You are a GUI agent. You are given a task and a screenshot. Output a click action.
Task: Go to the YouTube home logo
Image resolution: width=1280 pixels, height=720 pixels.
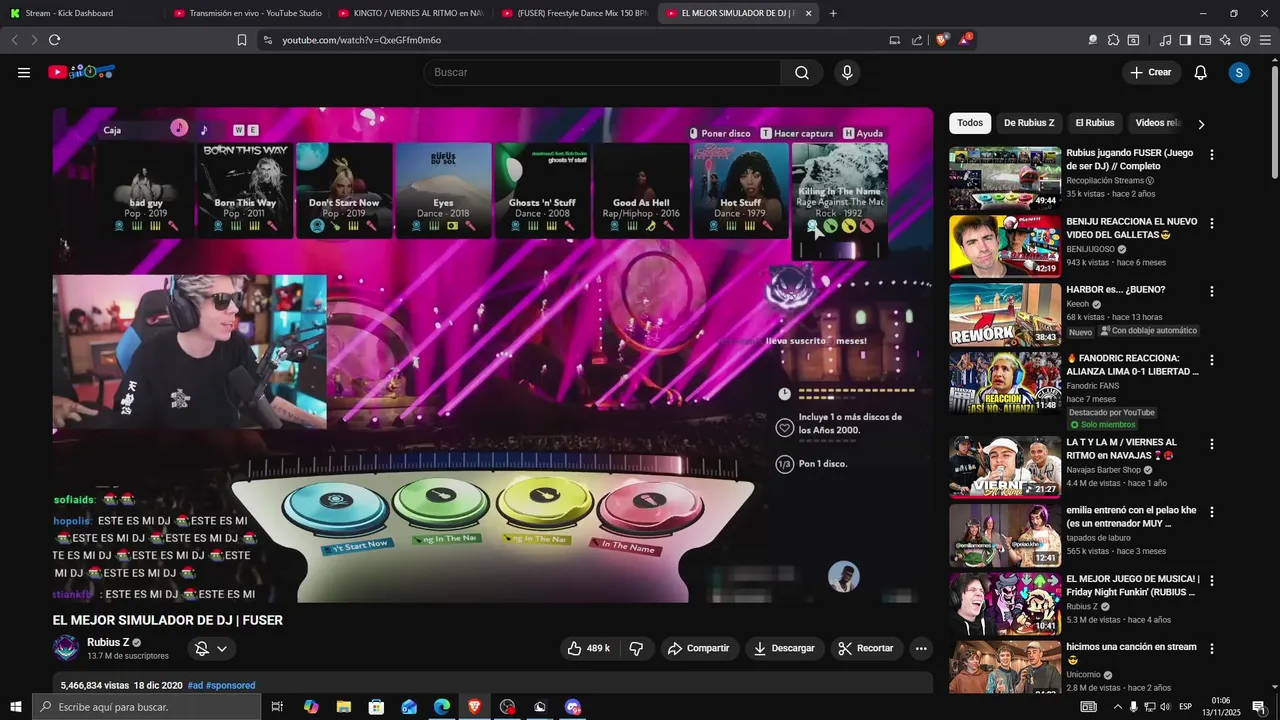81,72
